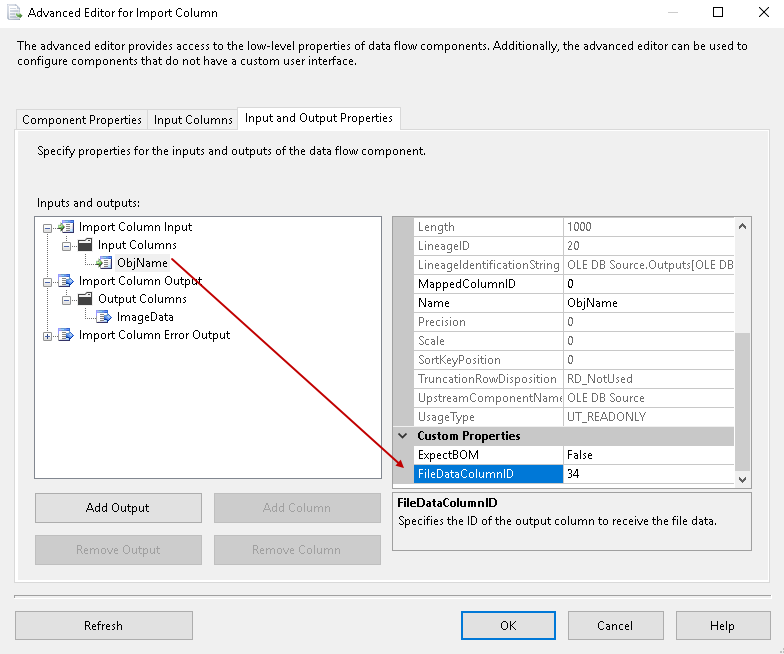Viewport: 784px width, 654px height.
Task: Switch to the Component Properties tab
Action: pyautogui.click(x=82, y=120)
